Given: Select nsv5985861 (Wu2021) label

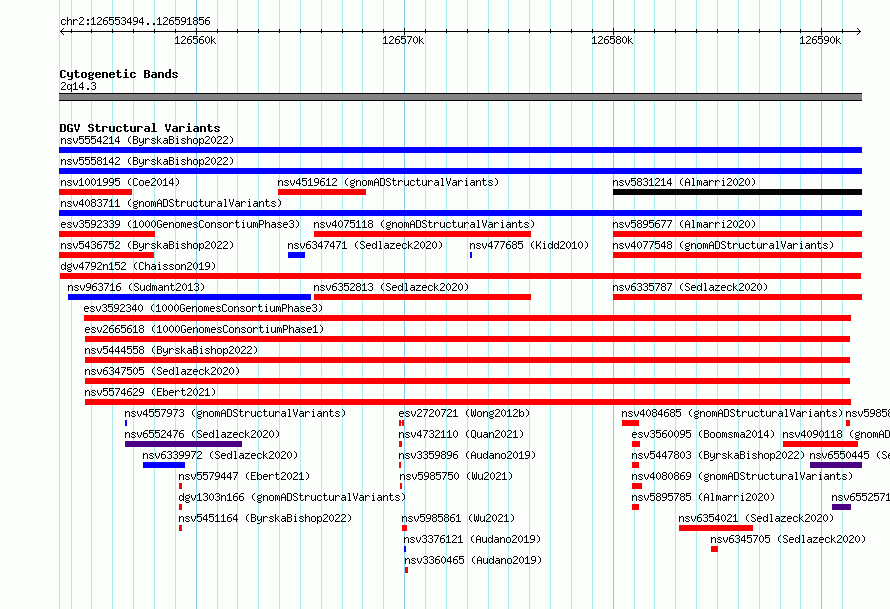Looking at the screenshot, I should tap(458, 518).
